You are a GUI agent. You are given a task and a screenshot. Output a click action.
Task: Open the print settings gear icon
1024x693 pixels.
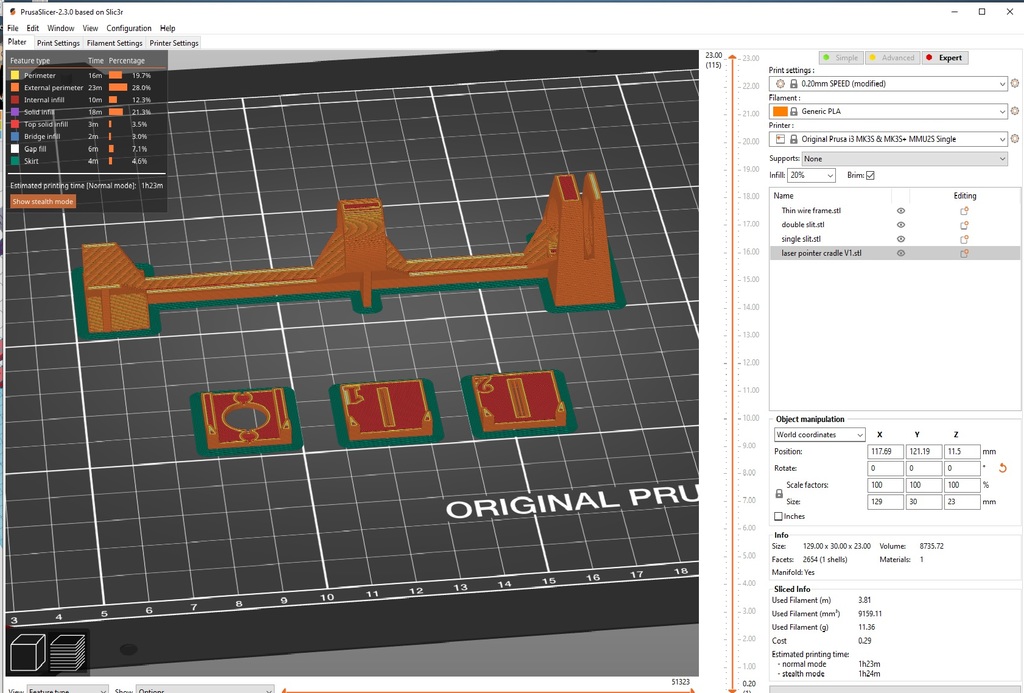pyautogui.click(x=1014, y=84)
